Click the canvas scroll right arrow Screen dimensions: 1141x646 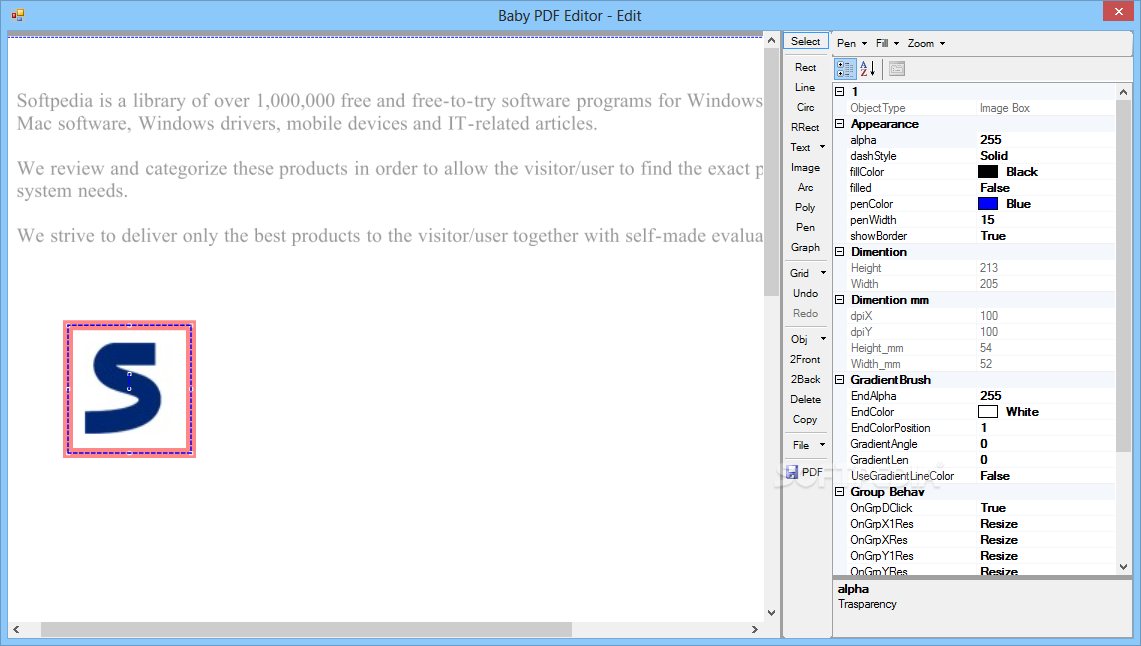tap(755, 629)
